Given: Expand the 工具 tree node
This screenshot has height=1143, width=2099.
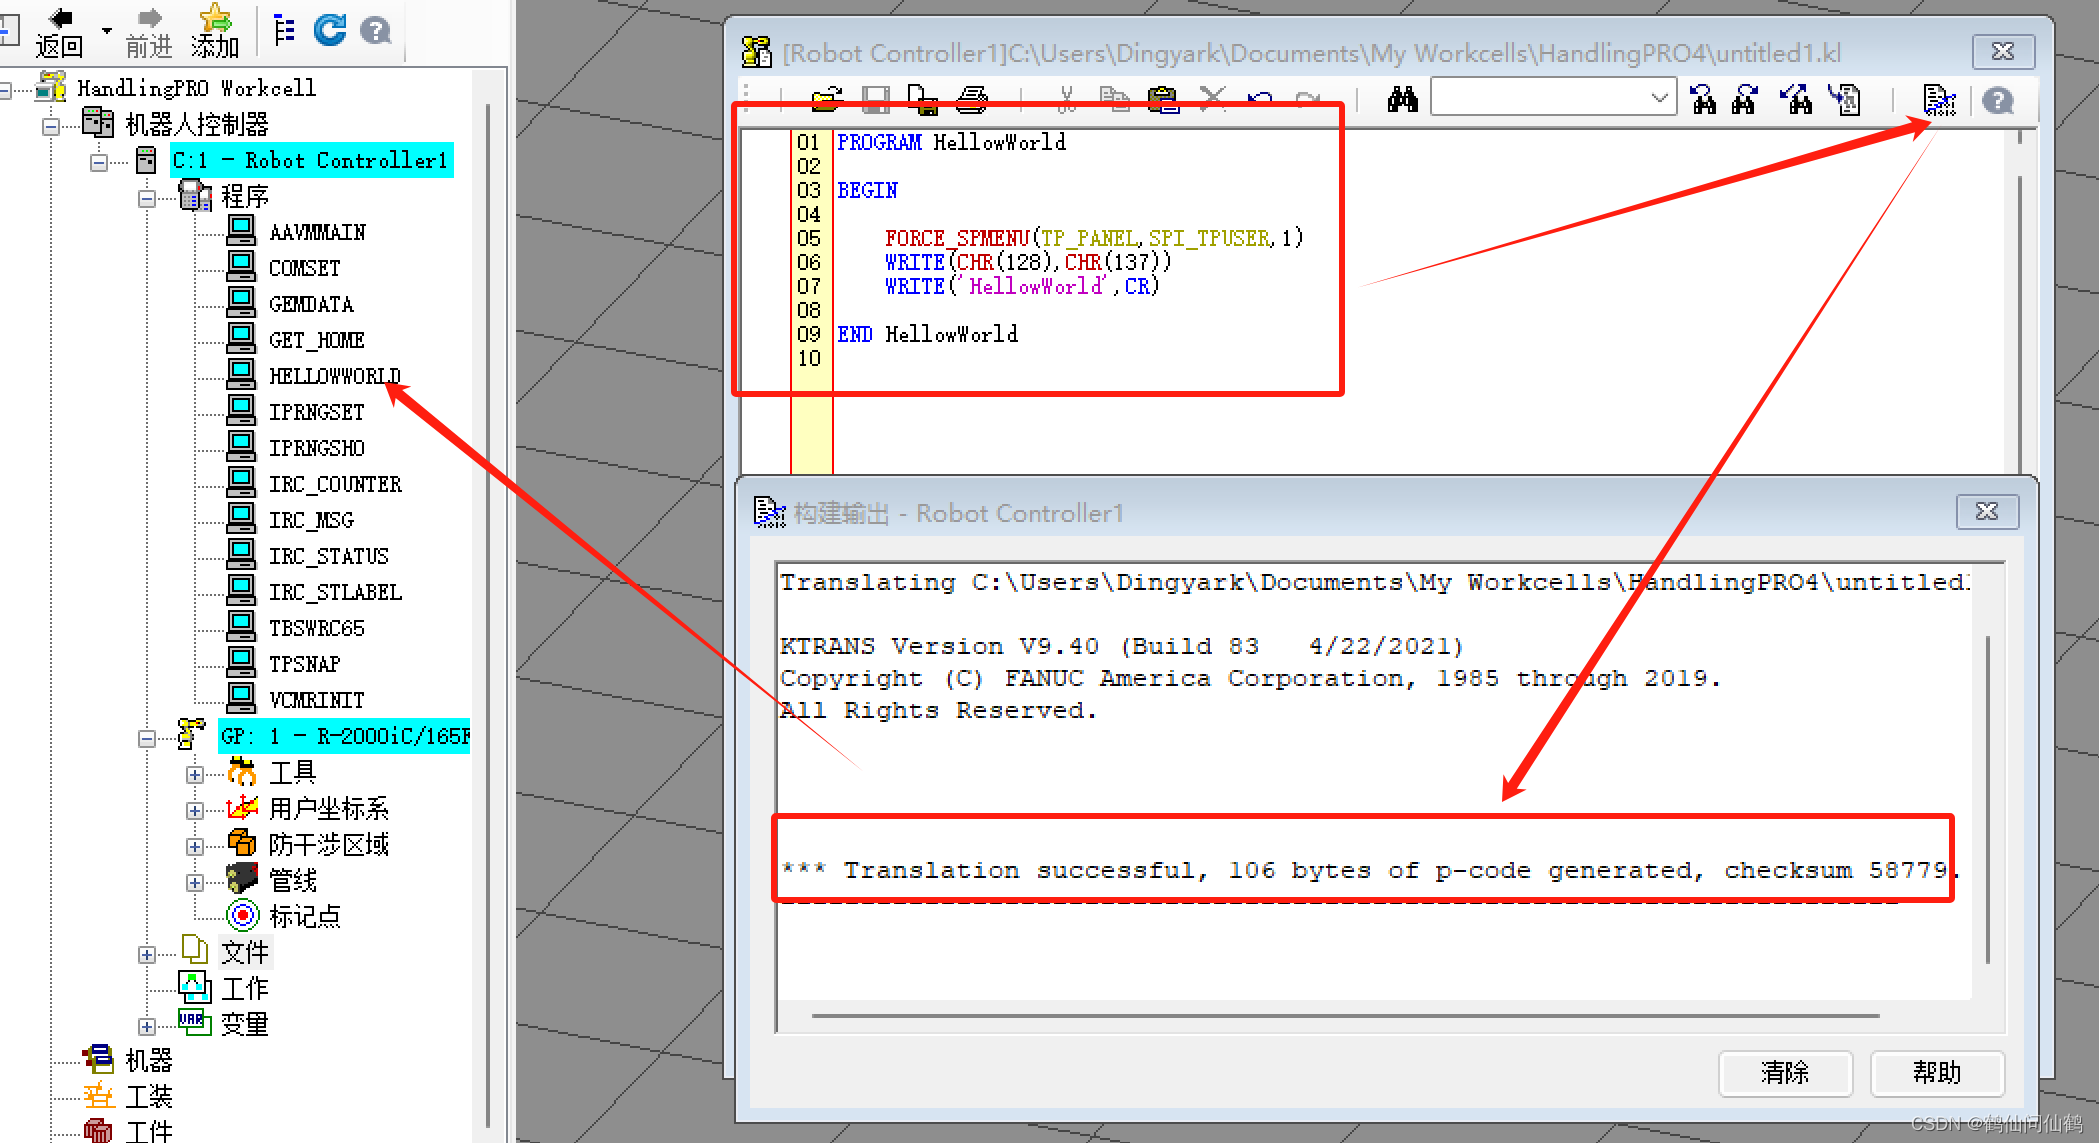Looking at the screenshot, I should click(x=195, y=774).
